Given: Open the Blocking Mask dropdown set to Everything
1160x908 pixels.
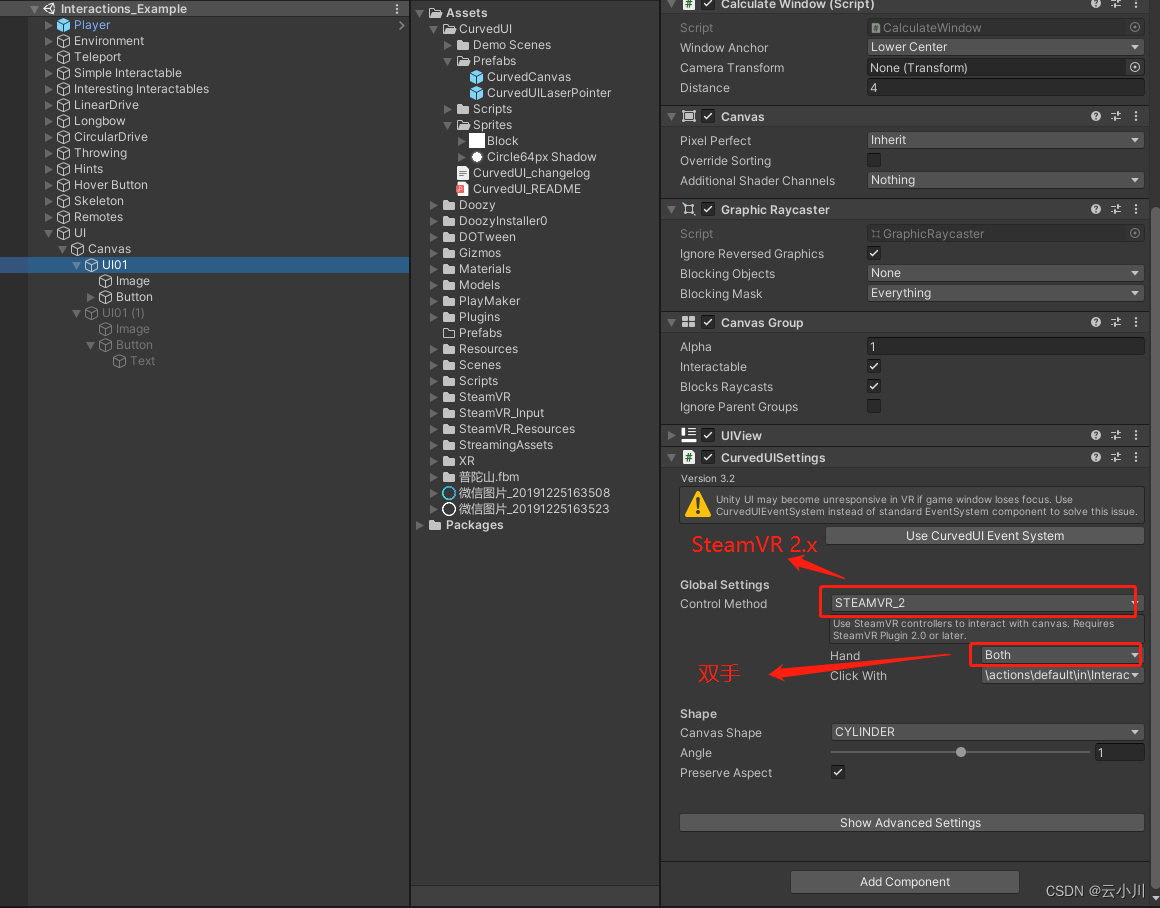Looking at the screenshot, I should (1004, 293).
